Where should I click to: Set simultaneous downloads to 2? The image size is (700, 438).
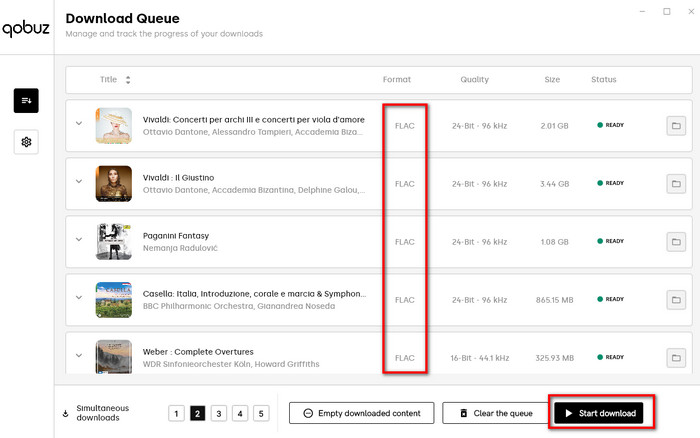(197, 413)
